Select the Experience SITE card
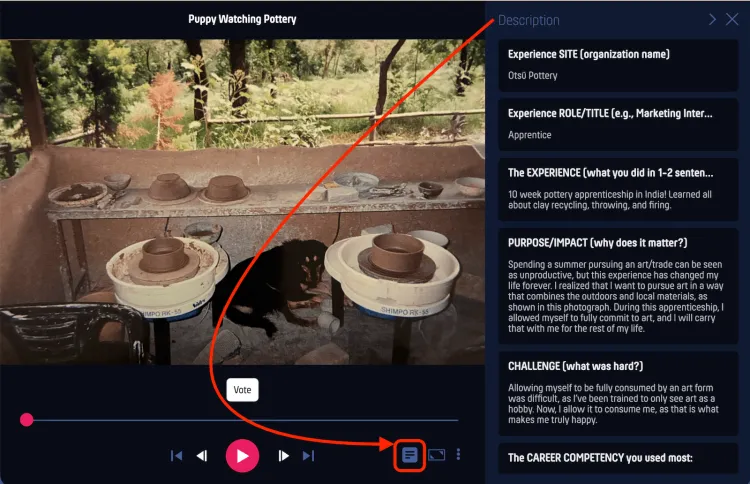 (x=618, y=65)
